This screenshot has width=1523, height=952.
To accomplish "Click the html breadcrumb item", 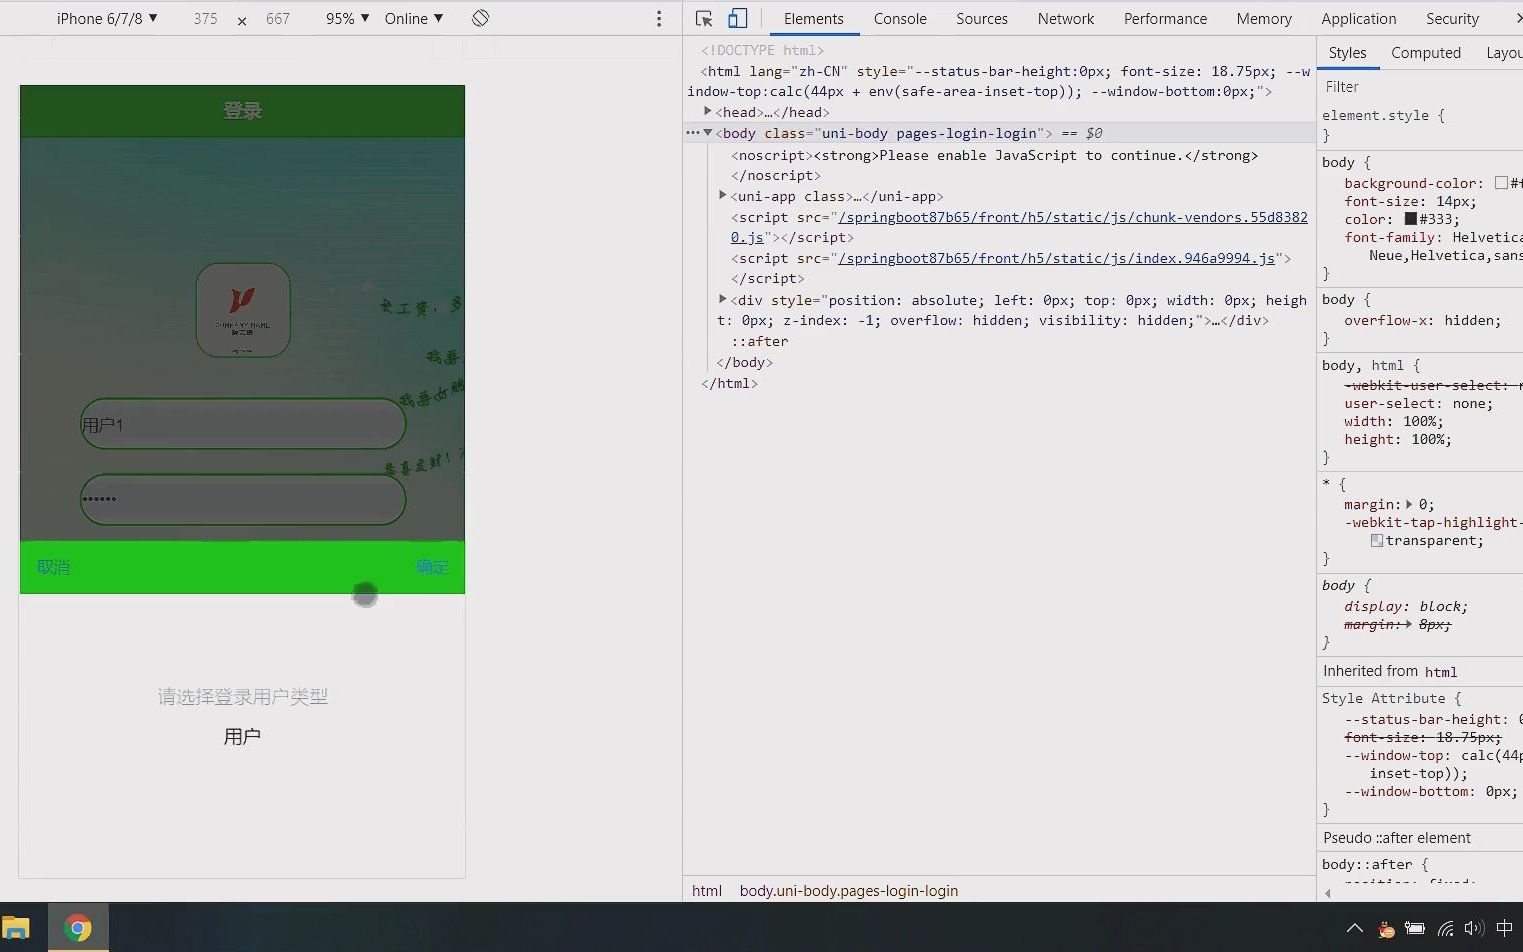I will tap(707, 890).
